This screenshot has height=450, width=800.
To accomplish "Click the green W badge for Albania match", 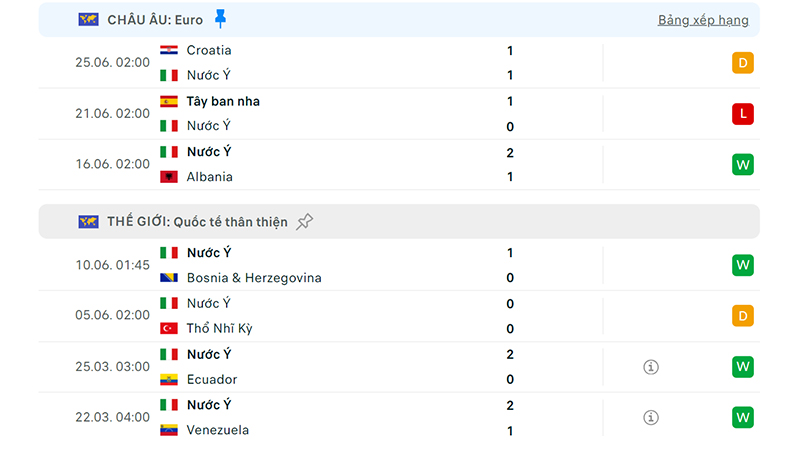I will point(742,164).
